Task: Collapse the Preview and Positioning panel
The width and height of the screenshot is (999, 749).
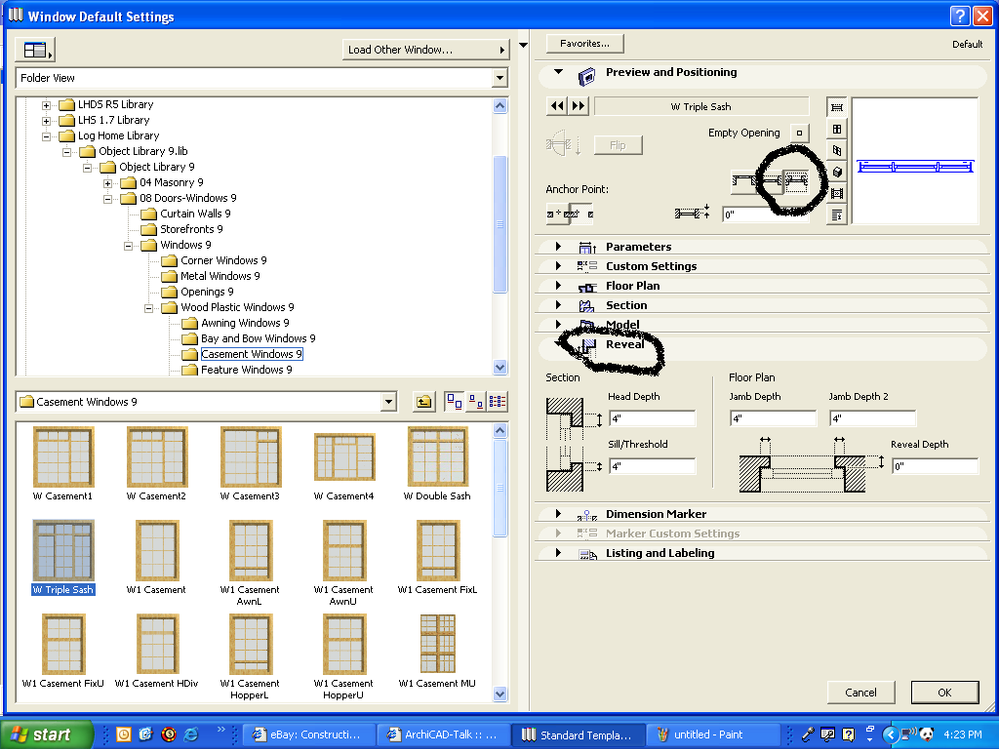Action: [558, 72]
